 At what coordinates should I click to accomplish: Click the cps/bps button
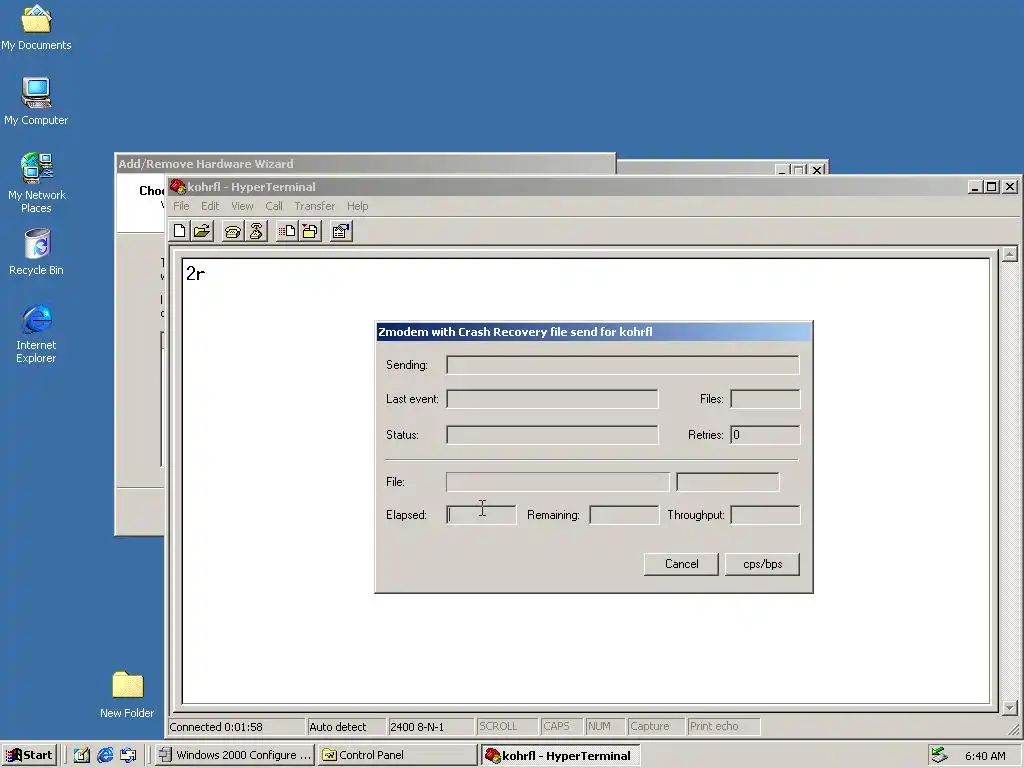click(x=762, y=564)
